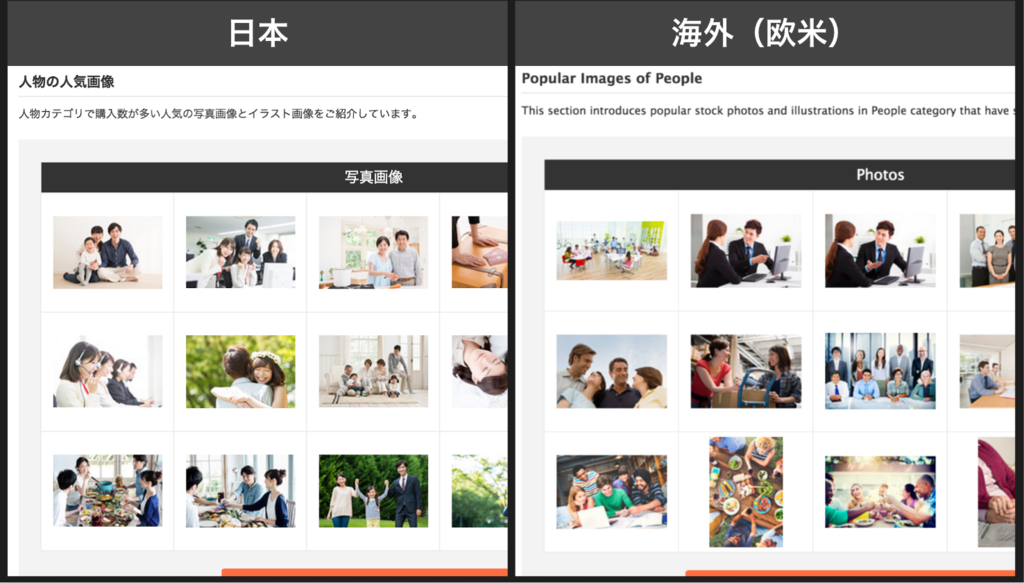The height and width of the screenshot is (583, 1024).
Task: Open the friends toasting at outdoor table photo
Action: [x=880, y=492]
